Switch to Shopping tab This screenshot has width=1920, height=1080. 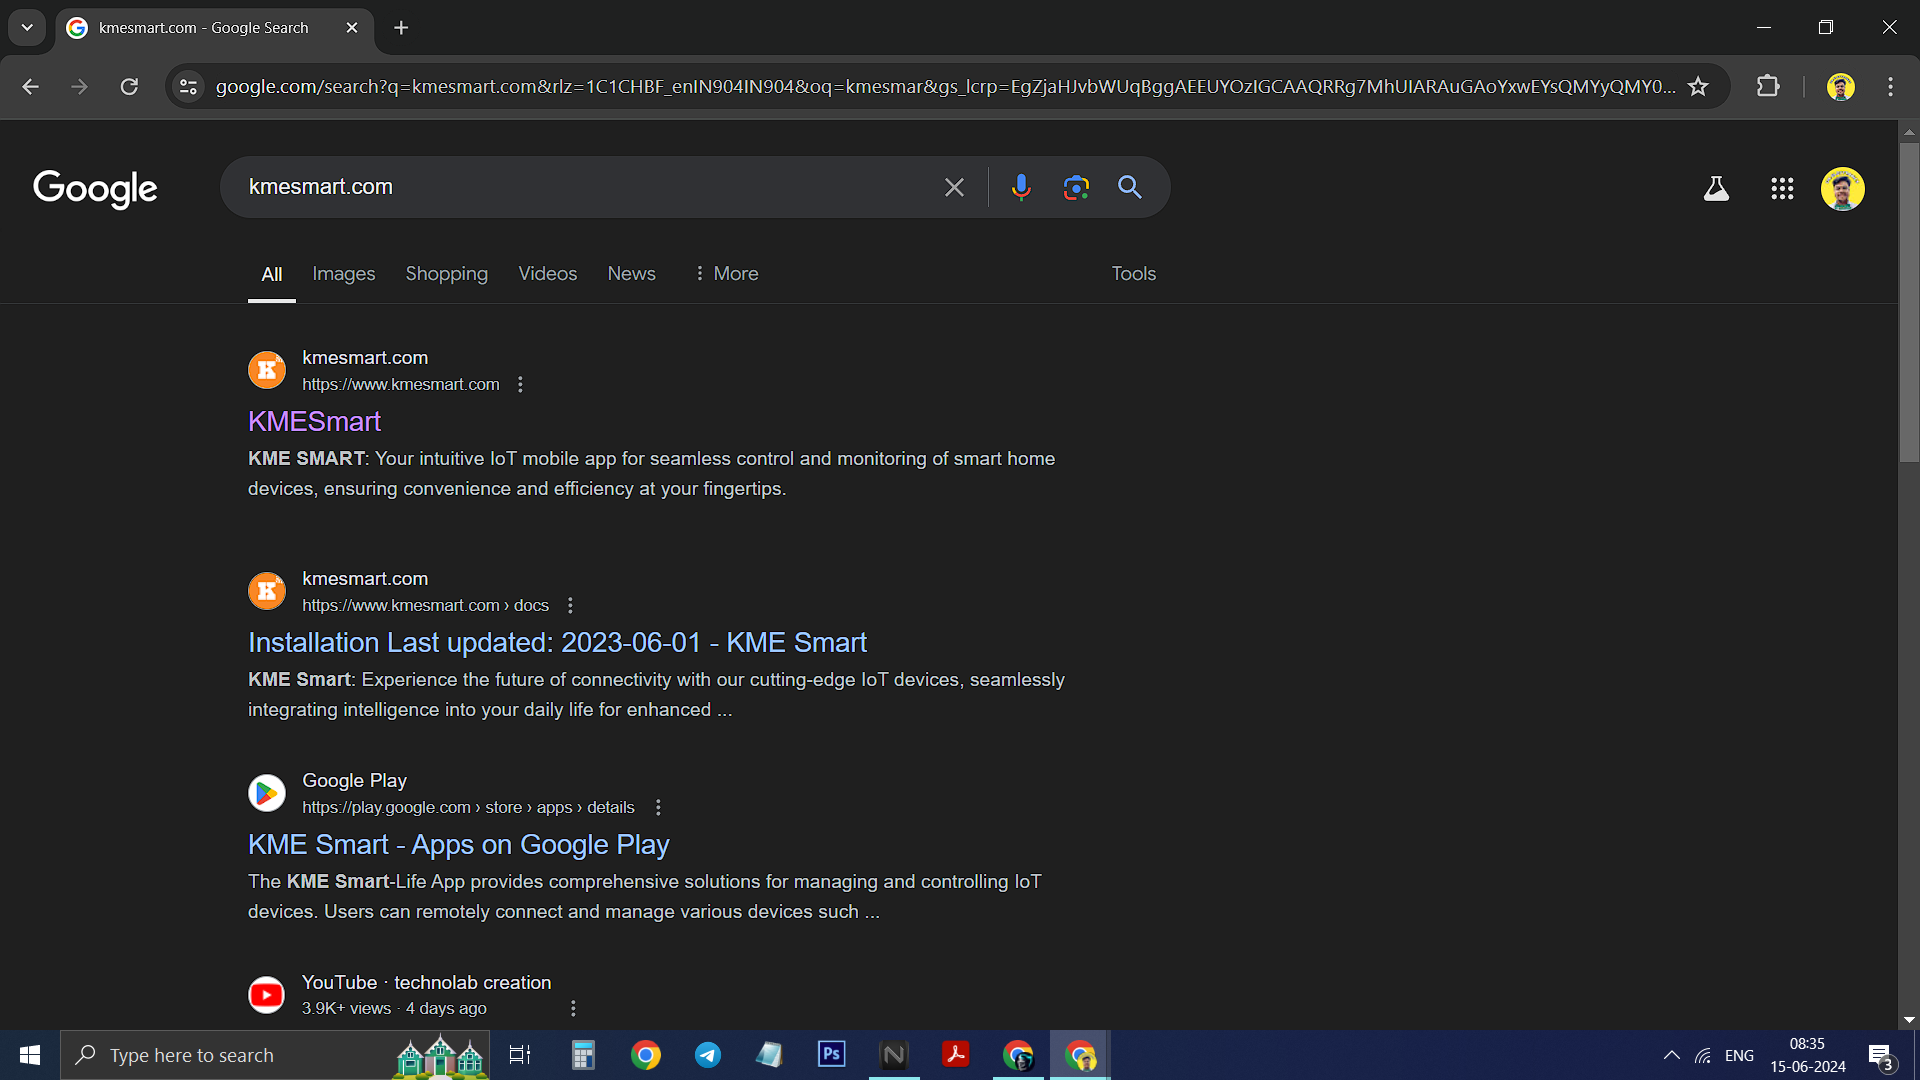coord(447,274)
